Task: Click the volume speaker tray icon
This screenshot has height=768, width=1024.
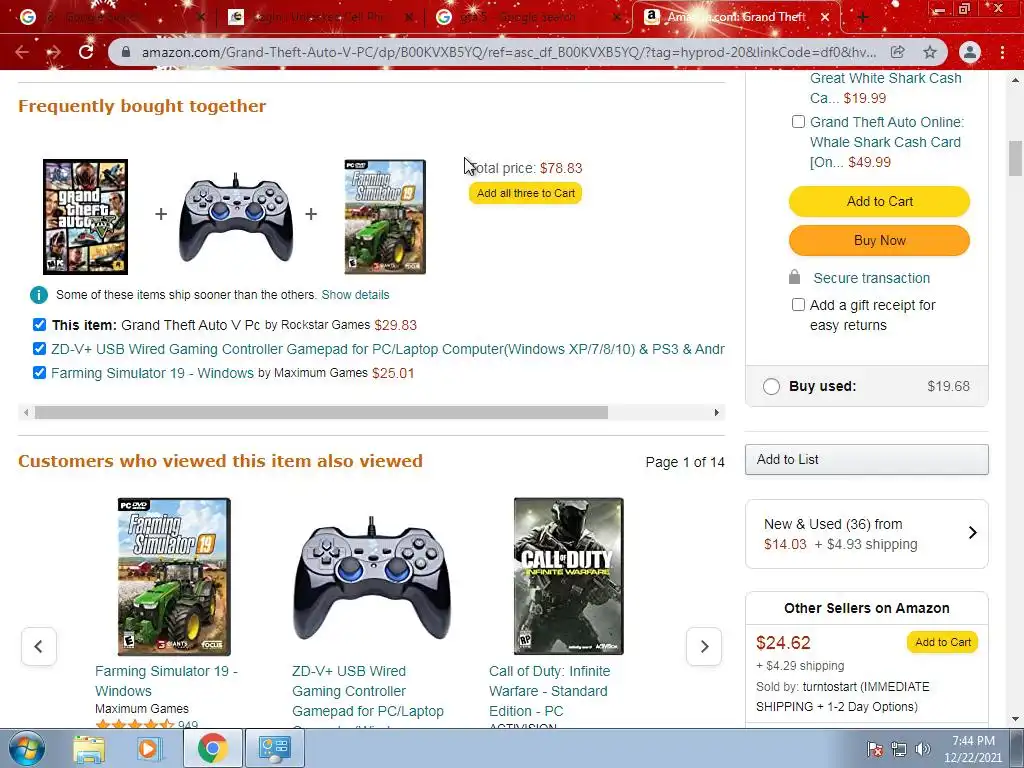Action: (x=923, y=749)
